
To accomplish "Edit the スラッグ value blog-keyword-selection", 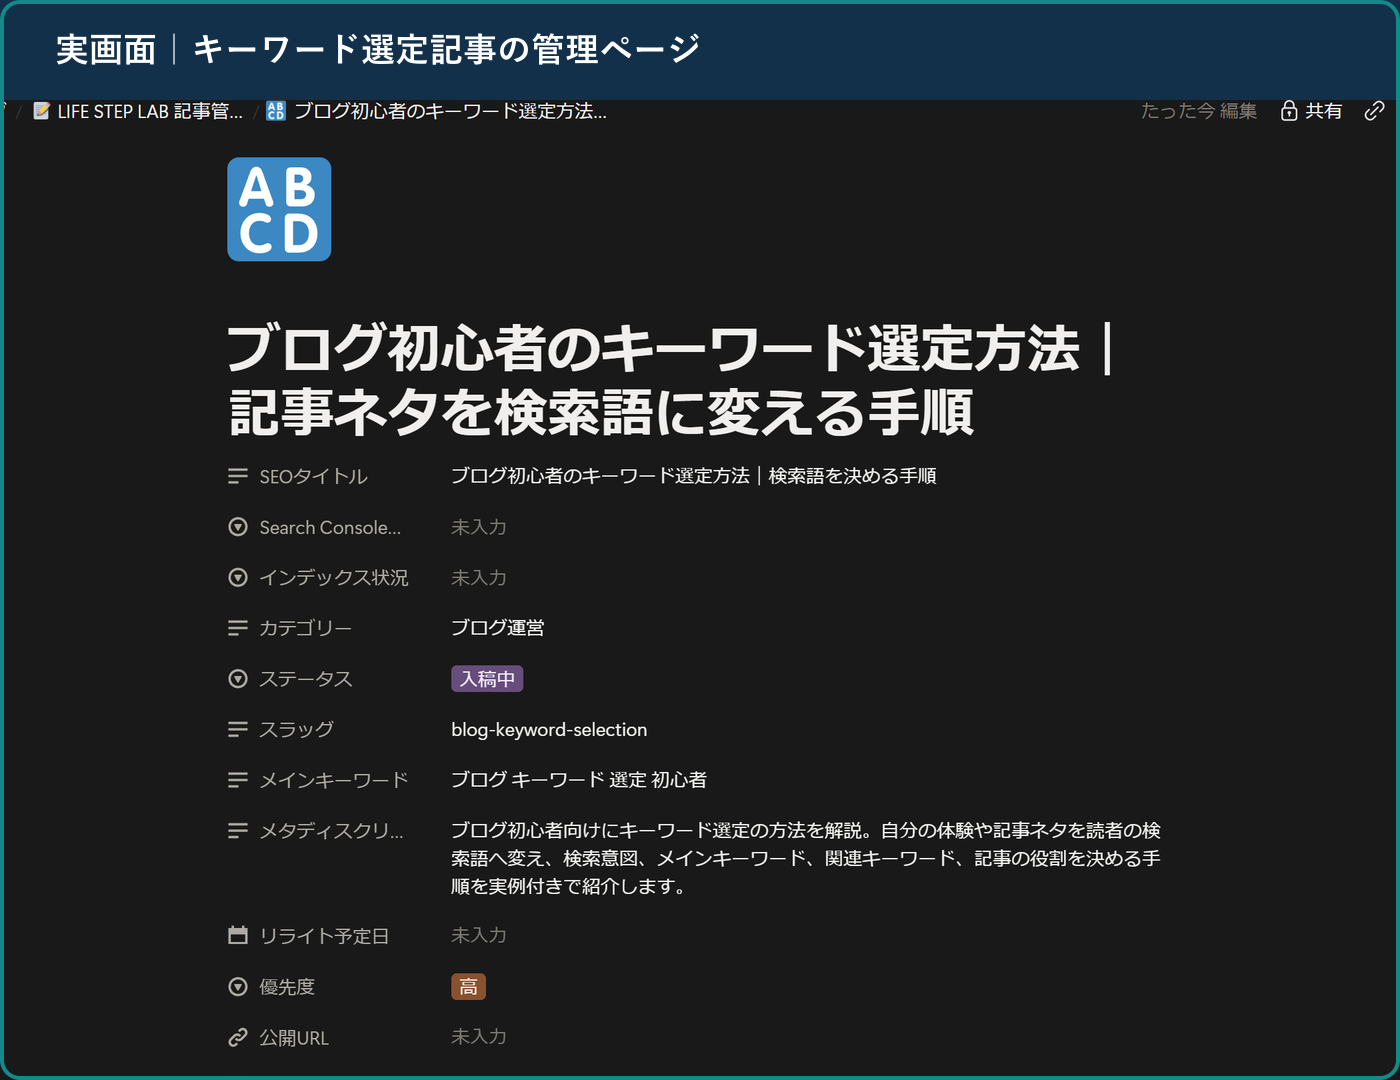I will pyautogui.click(x=549, y=730).
